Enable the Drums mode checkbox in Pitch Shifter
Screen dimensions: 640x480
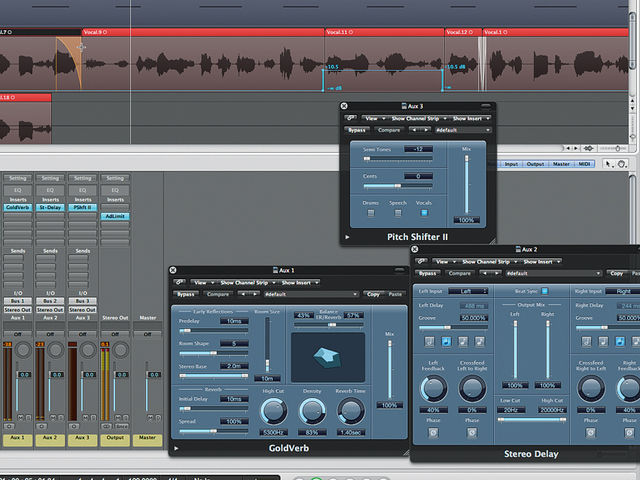tap(371, 213)
